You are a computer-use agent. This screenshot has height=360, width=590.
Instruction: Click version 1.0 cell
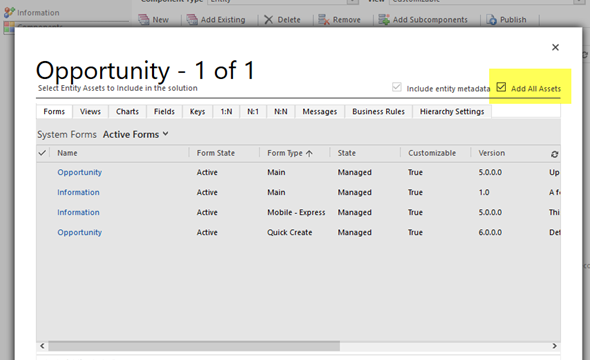point(484,192)
